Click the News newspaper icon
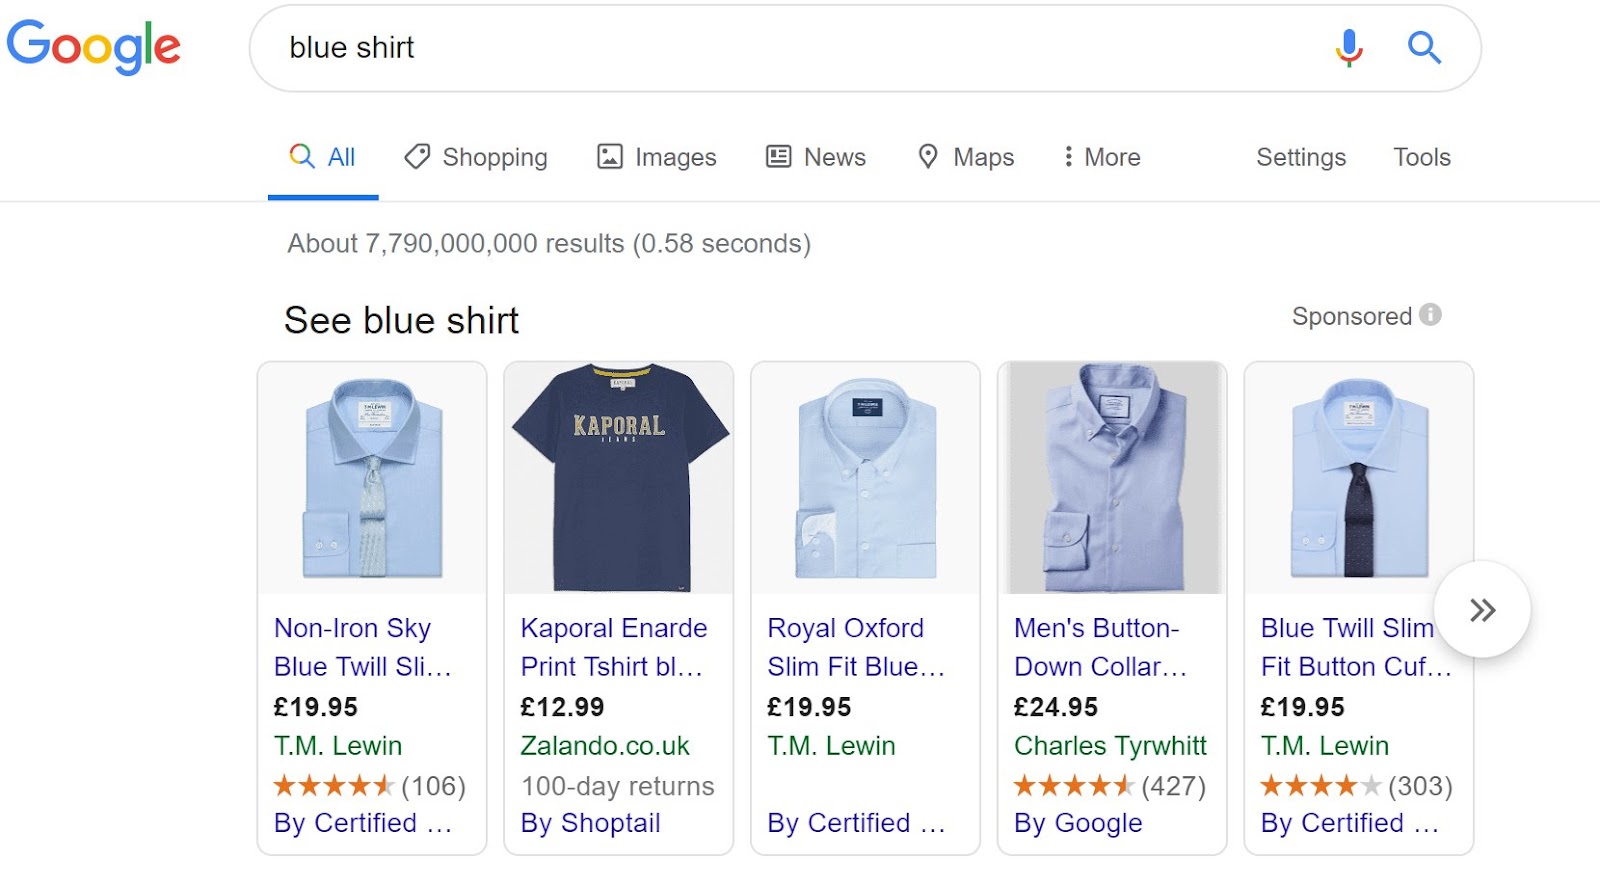The height and width of the screenshot is (886, 1600). point(778,157)
